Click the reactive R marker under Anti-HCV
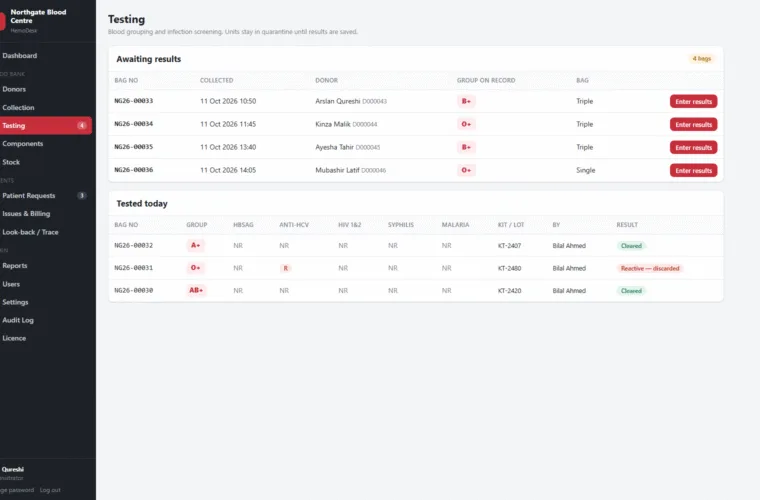This screenshot has width=760, height=500. pos(285,268)
